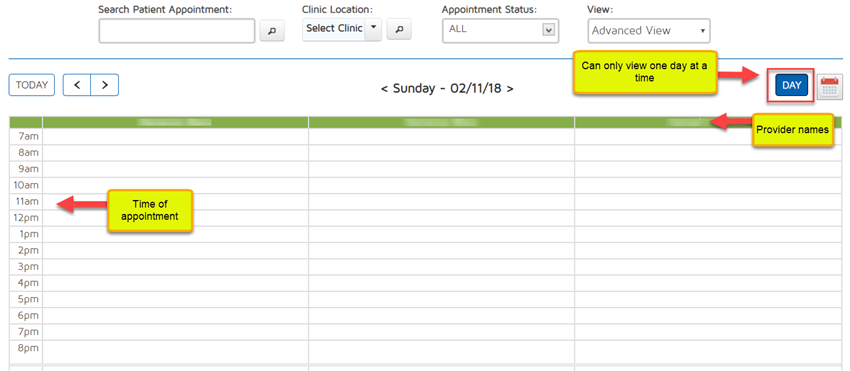Click the 7am slot for first provider
This screenshot has width=850, height=371.
click(x=175, y=137)
